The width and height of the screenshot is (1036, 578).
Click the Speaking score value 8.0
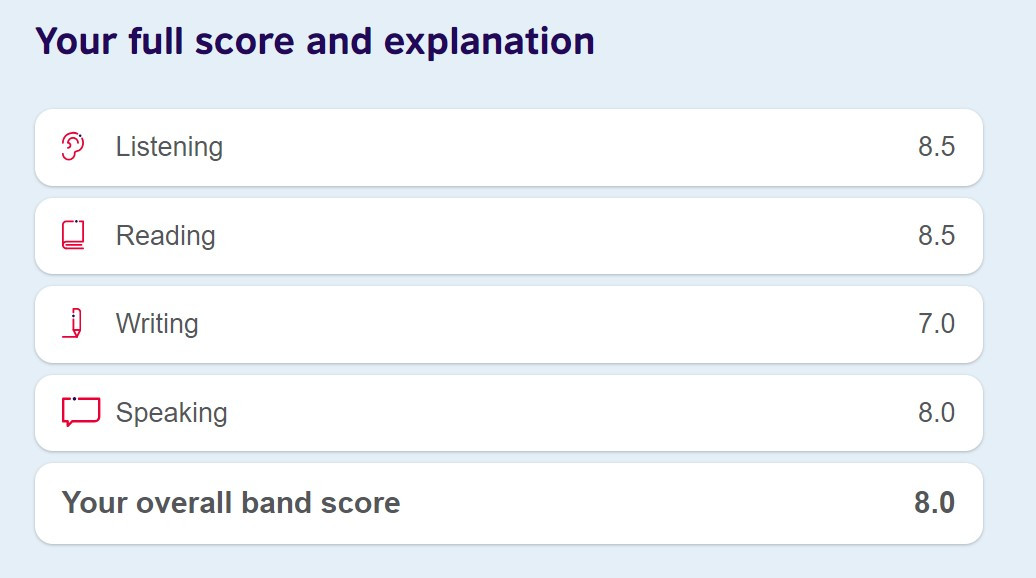pyautogui.click(x=936, y=413)
